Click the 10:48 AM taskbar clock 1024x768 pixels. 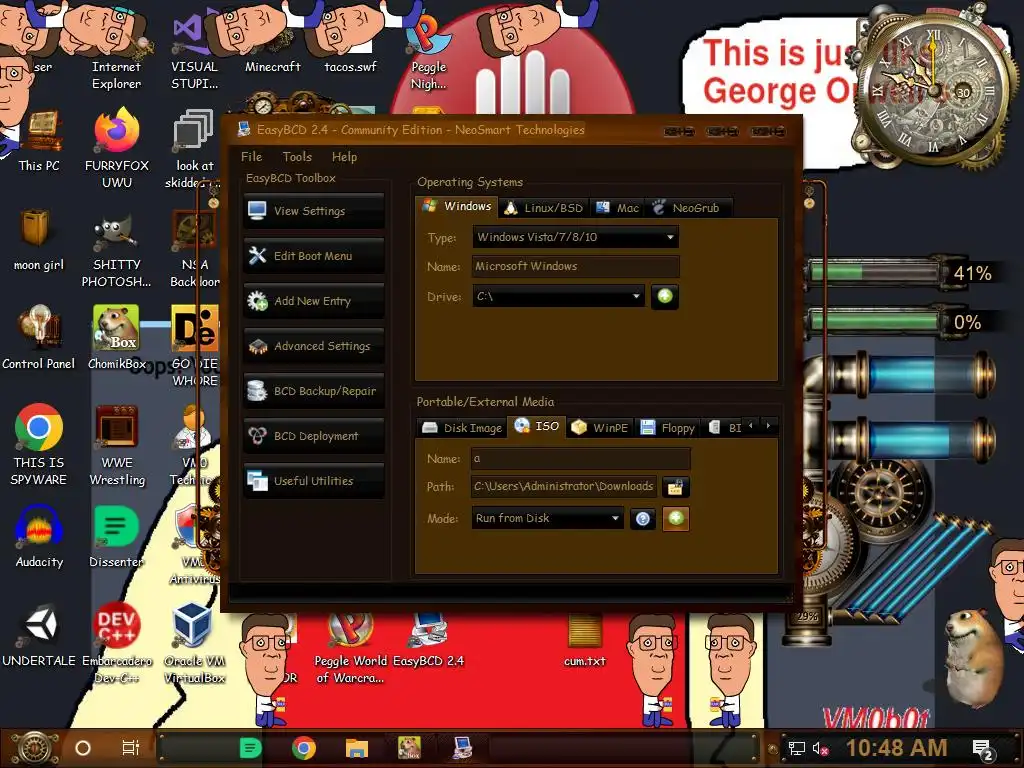(896, 748)
